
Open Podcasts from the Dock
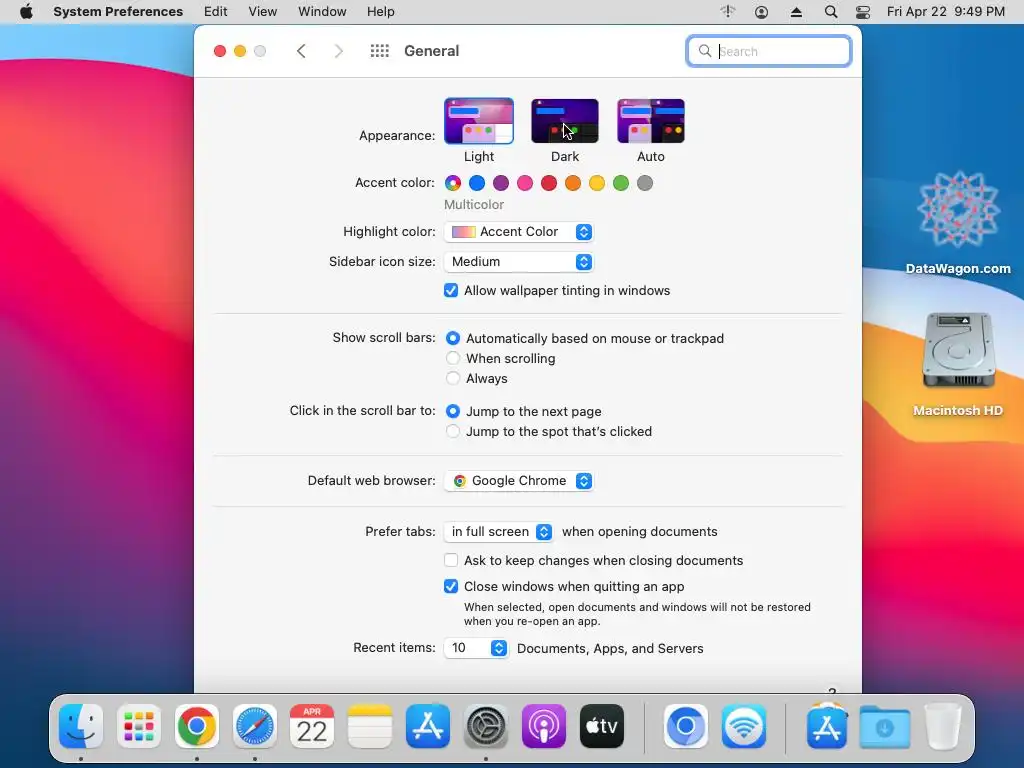(x=543, y=726)
